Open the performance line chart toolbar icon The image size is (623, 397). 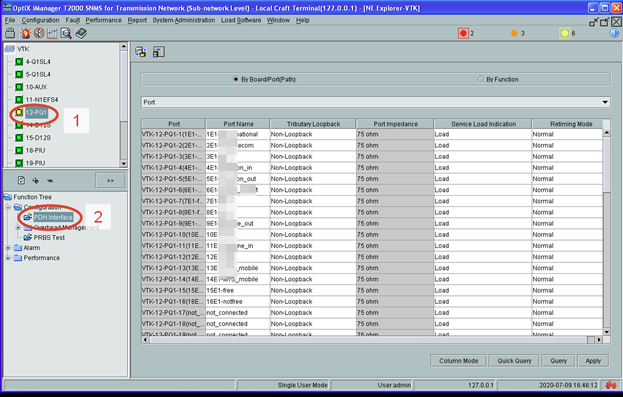(x=52, y=33)
